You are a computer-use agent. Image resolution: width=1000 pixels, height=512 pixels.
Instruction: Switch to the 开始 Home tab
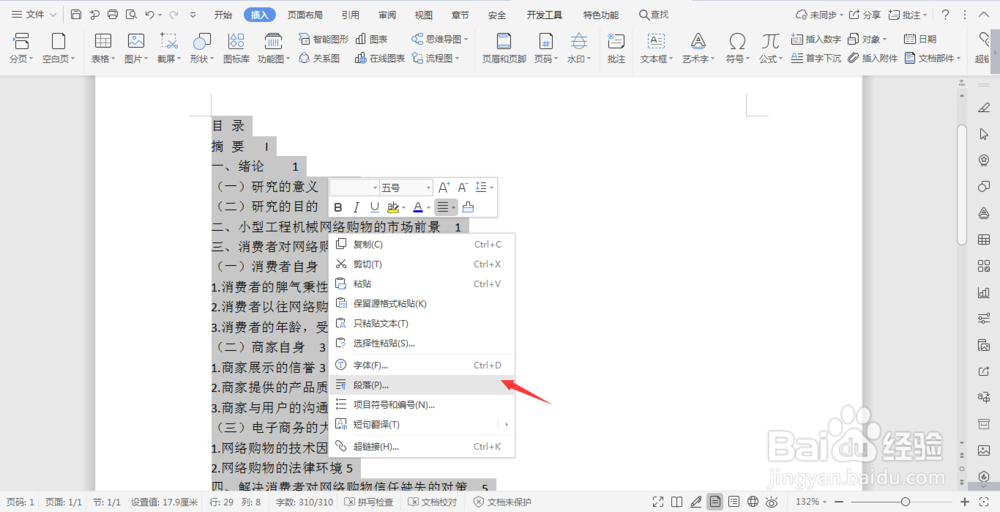tap(223, 15)
